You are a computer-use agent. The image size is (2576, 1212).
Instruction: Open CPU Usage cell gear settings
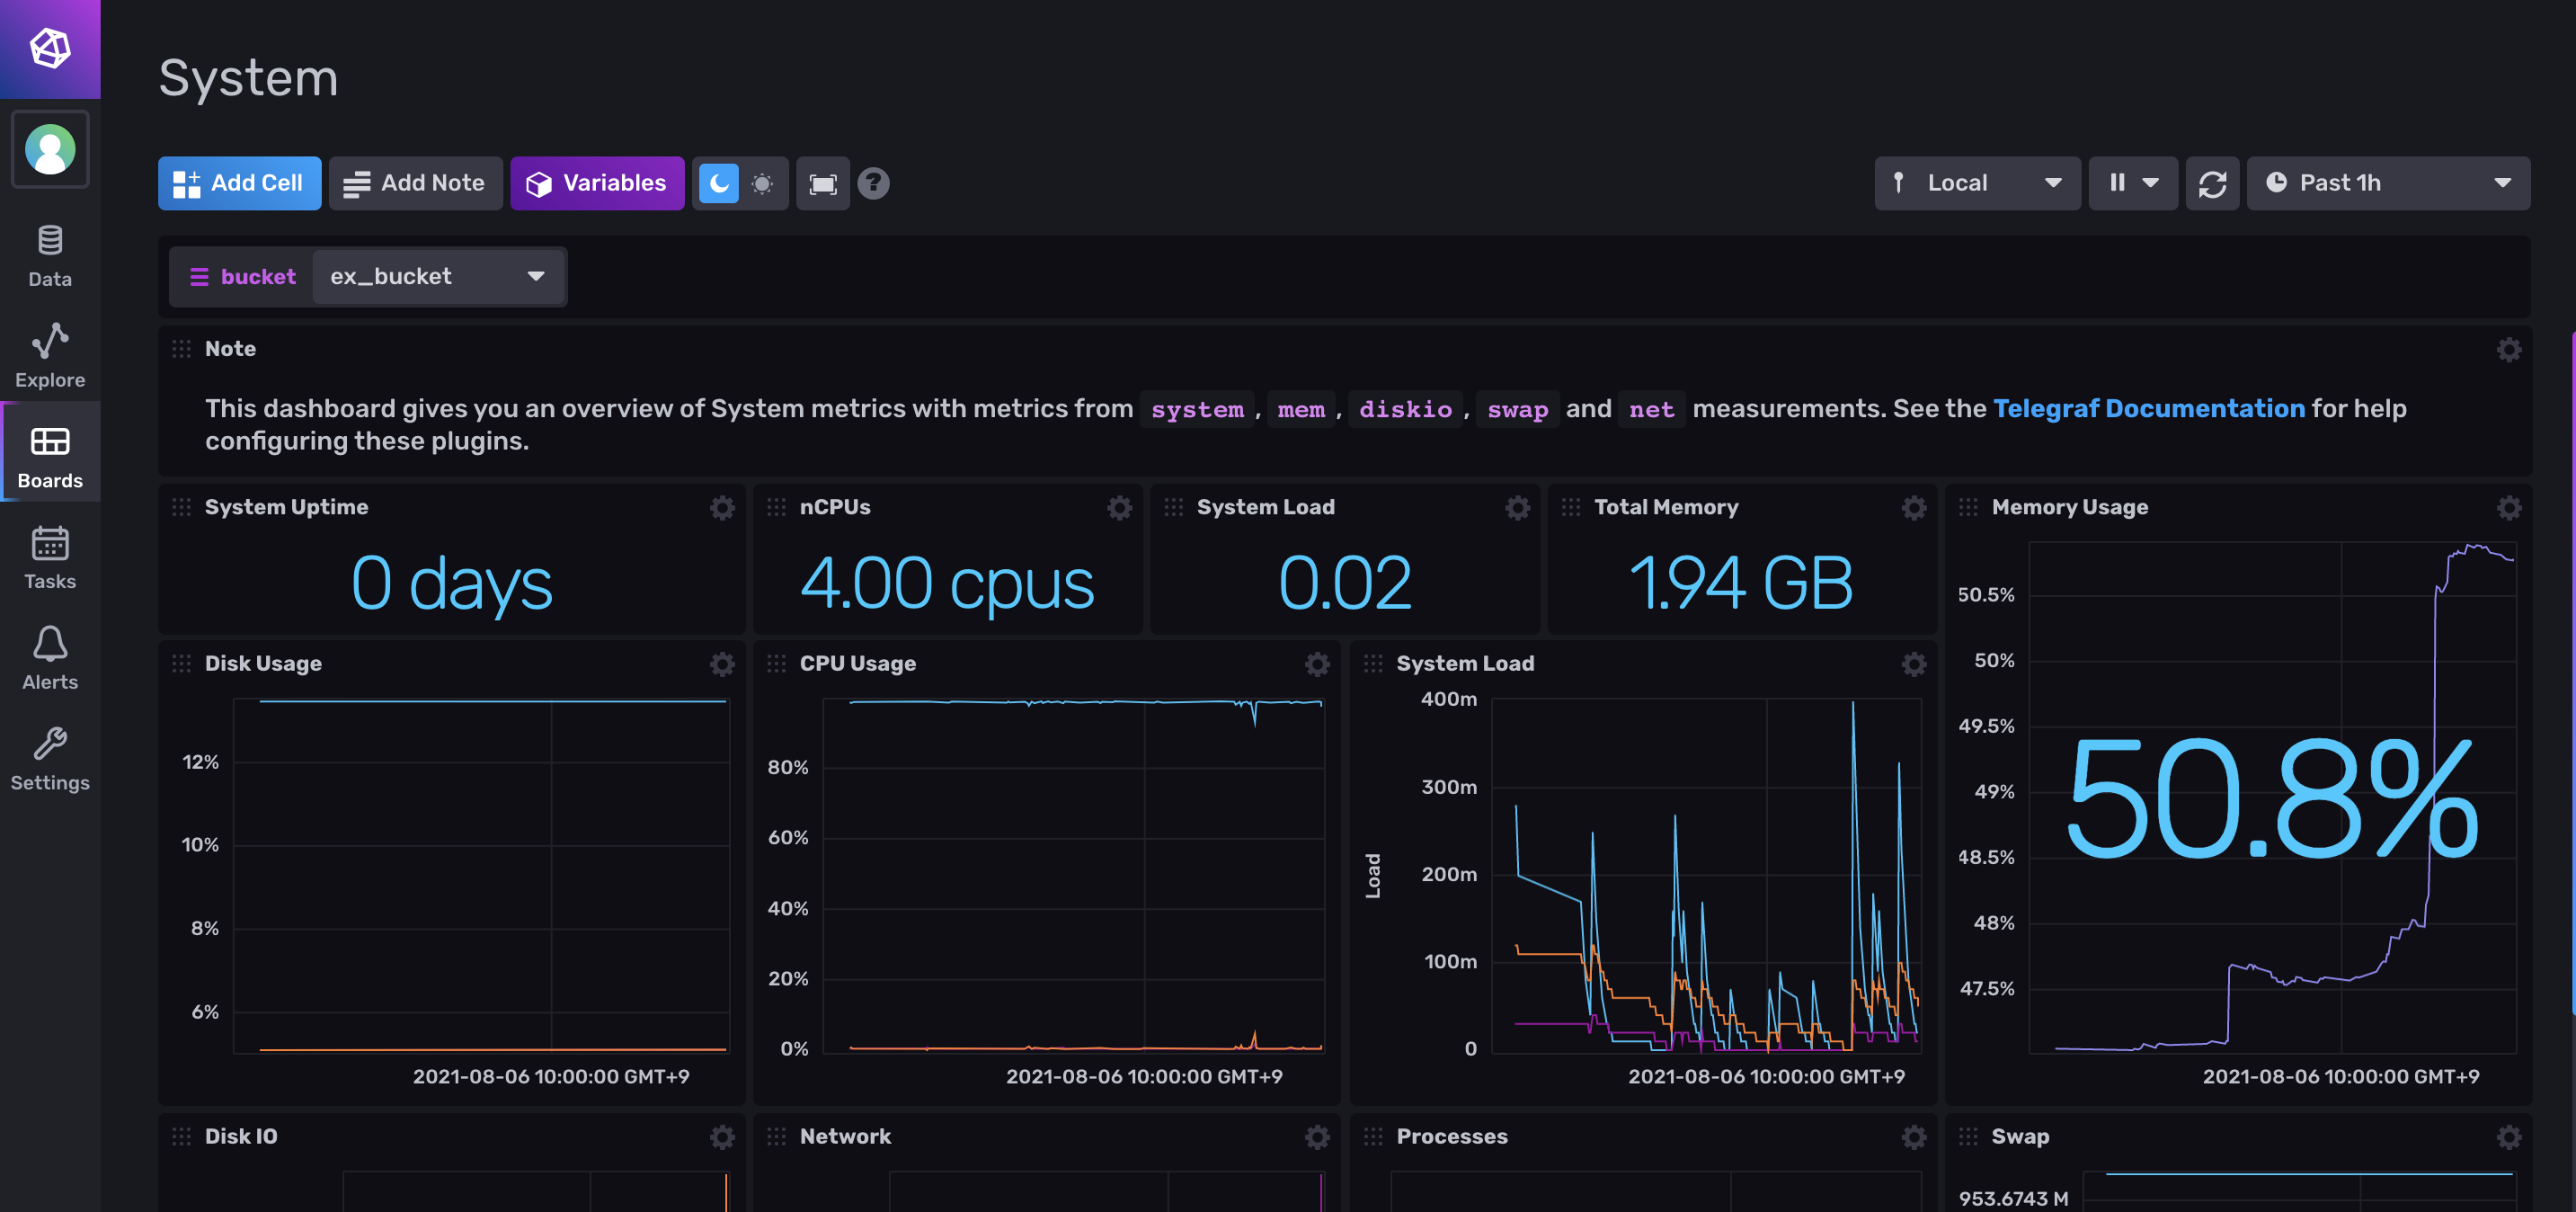[x=1316, y=664]
